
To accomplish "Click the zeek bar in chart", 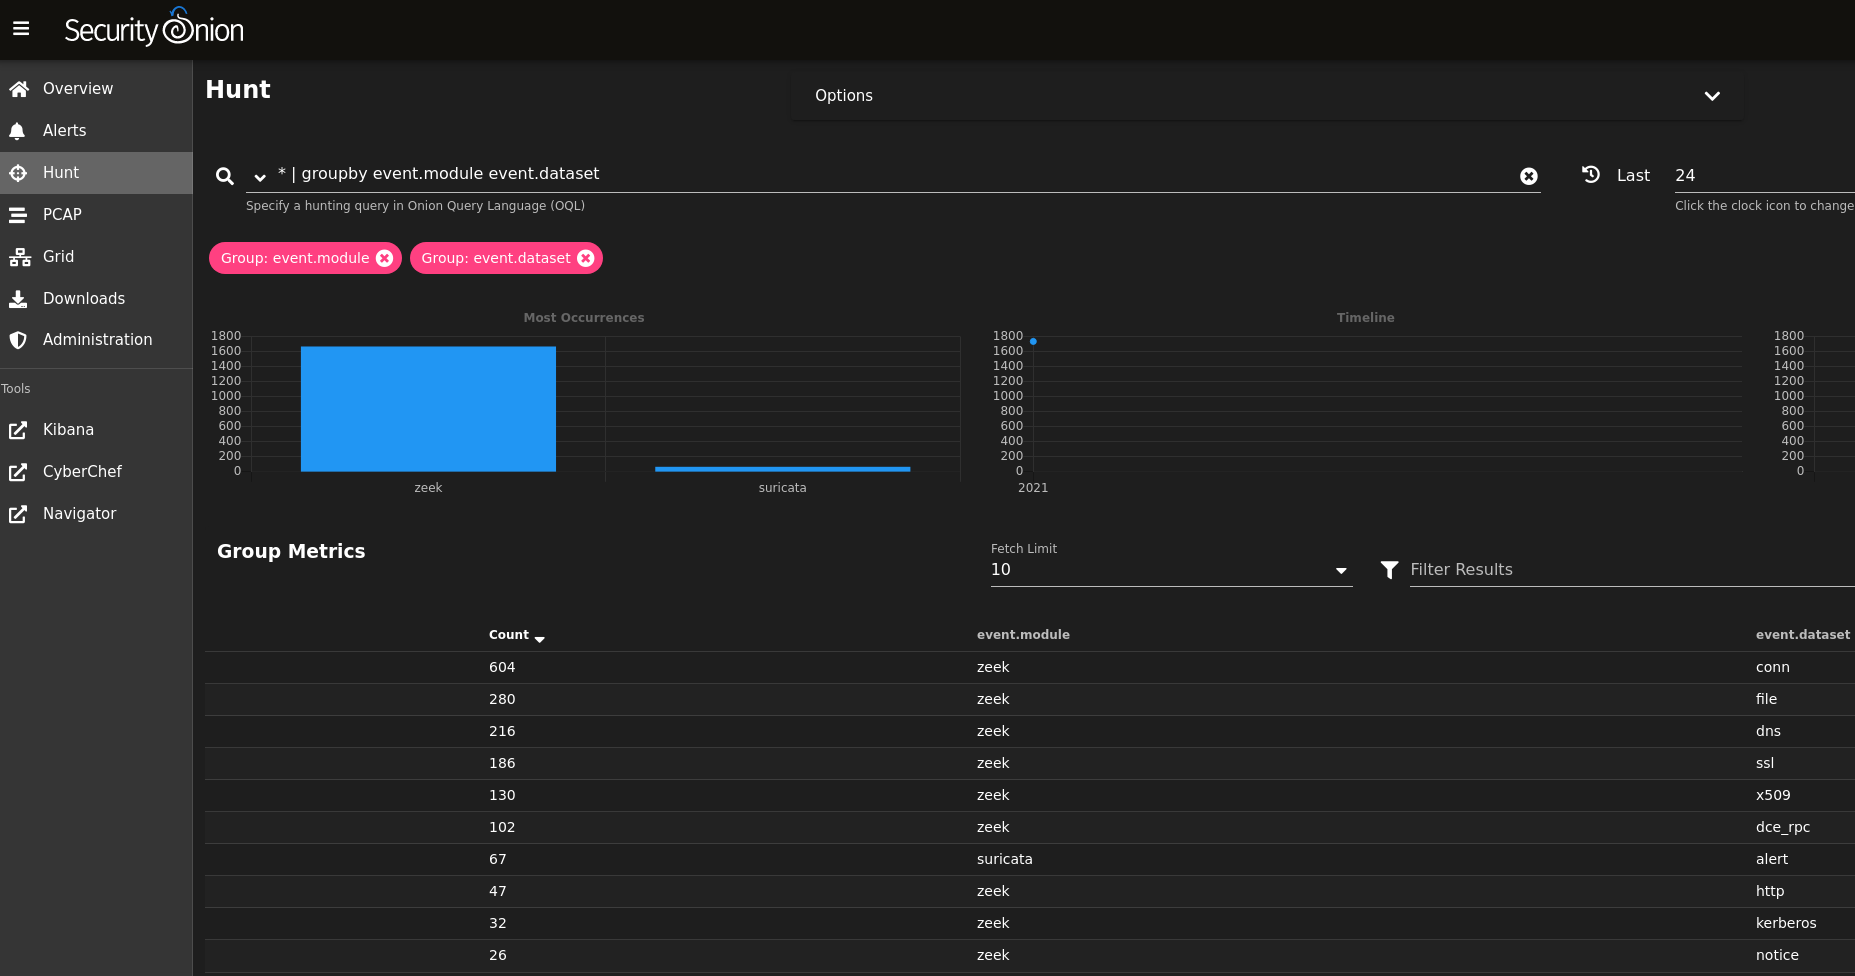I will pos(428,409).
